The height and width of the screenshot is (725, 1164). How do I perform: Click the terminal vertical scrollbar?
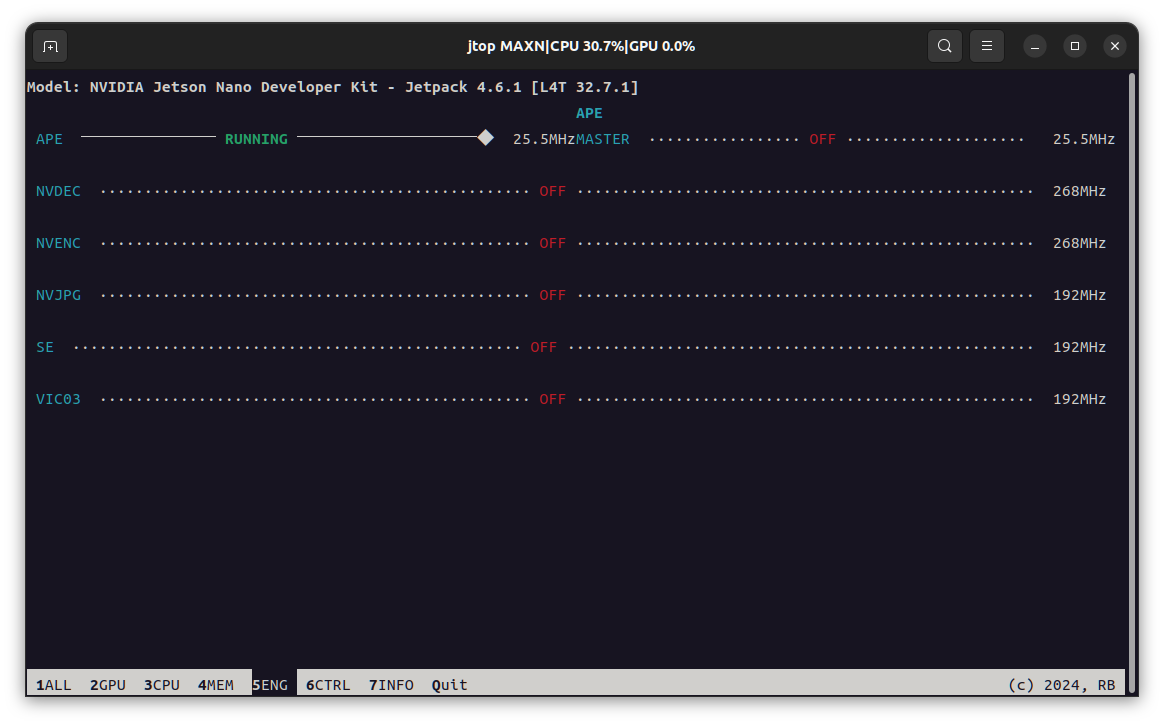tap(1131, 382)
